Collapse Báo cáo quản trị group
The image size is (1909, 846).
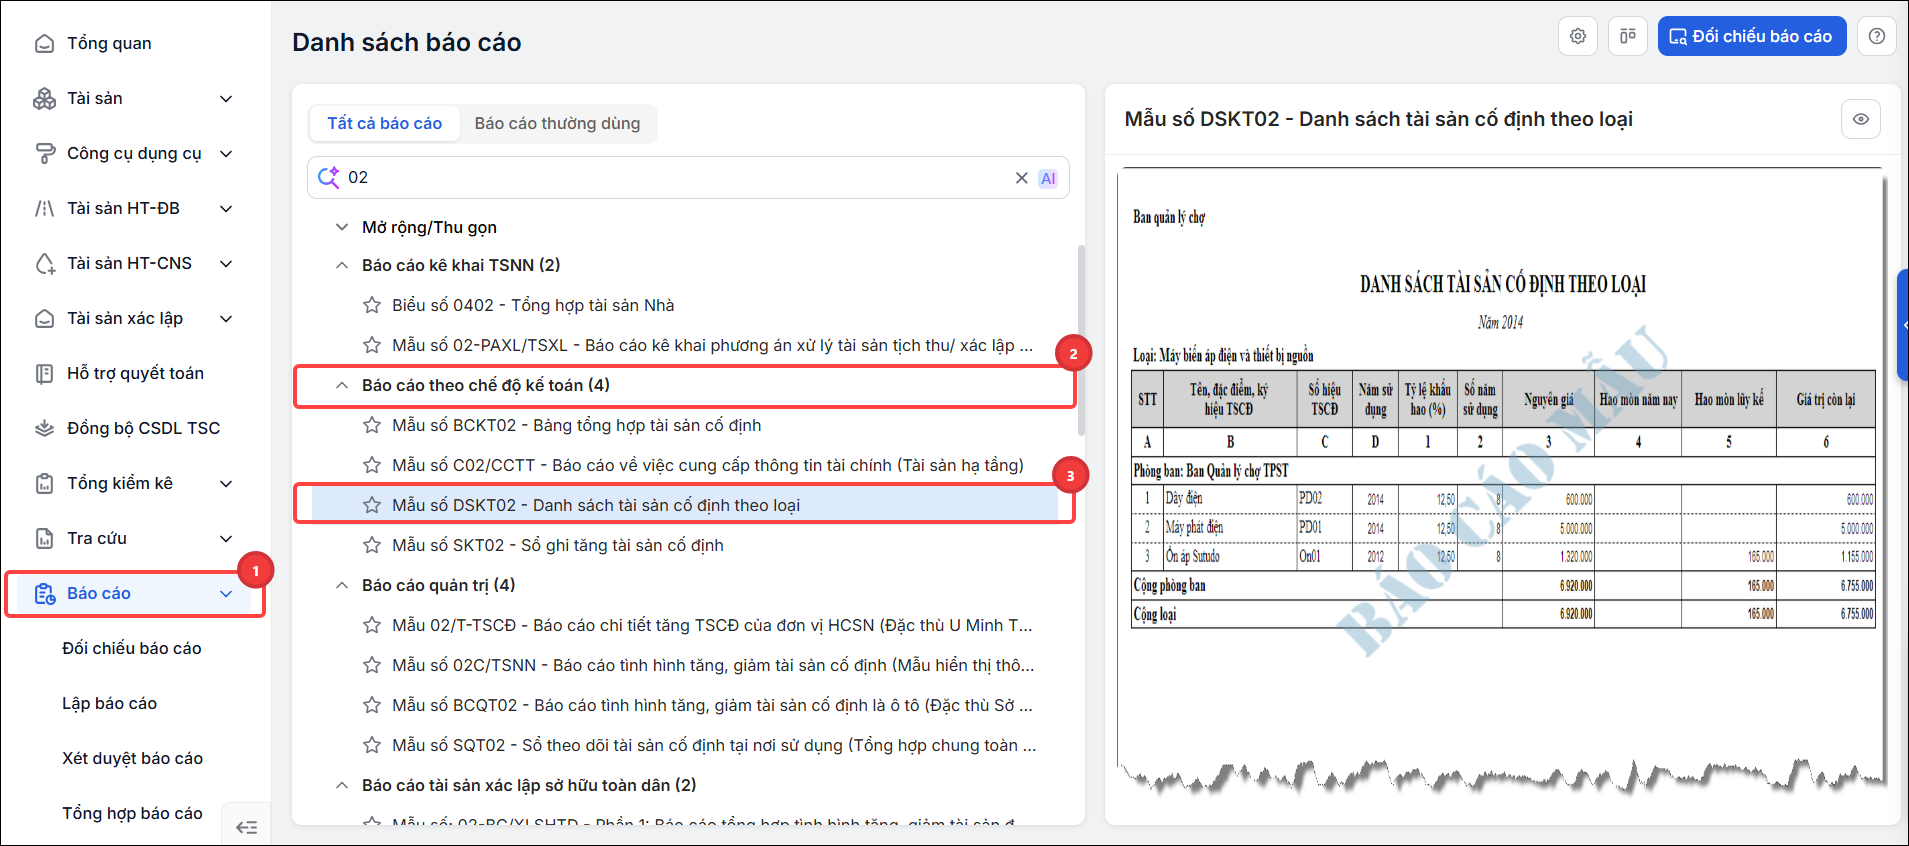coord(342,585)
